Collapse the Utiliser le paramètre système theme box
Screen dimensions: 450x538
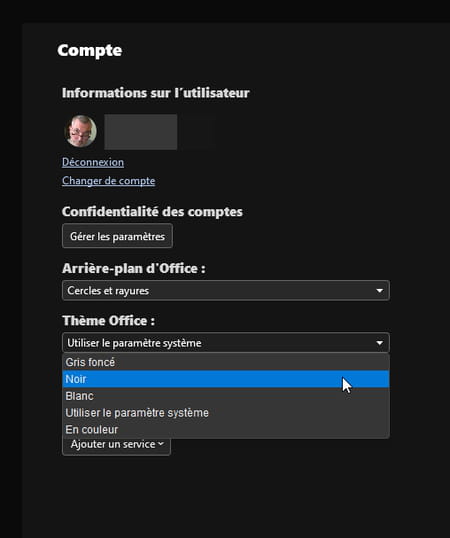tap(226, 343)
